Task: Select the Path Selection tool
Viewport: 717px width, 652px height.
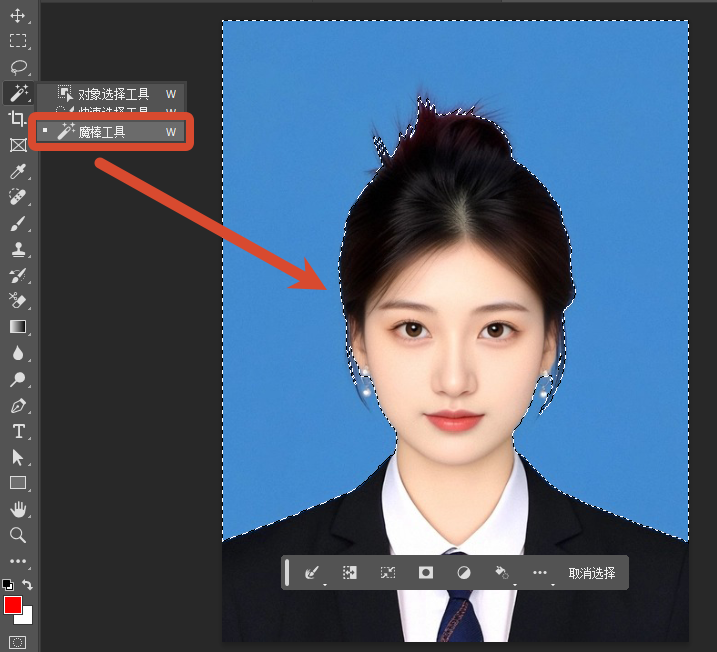Action: tap(18, 457)
